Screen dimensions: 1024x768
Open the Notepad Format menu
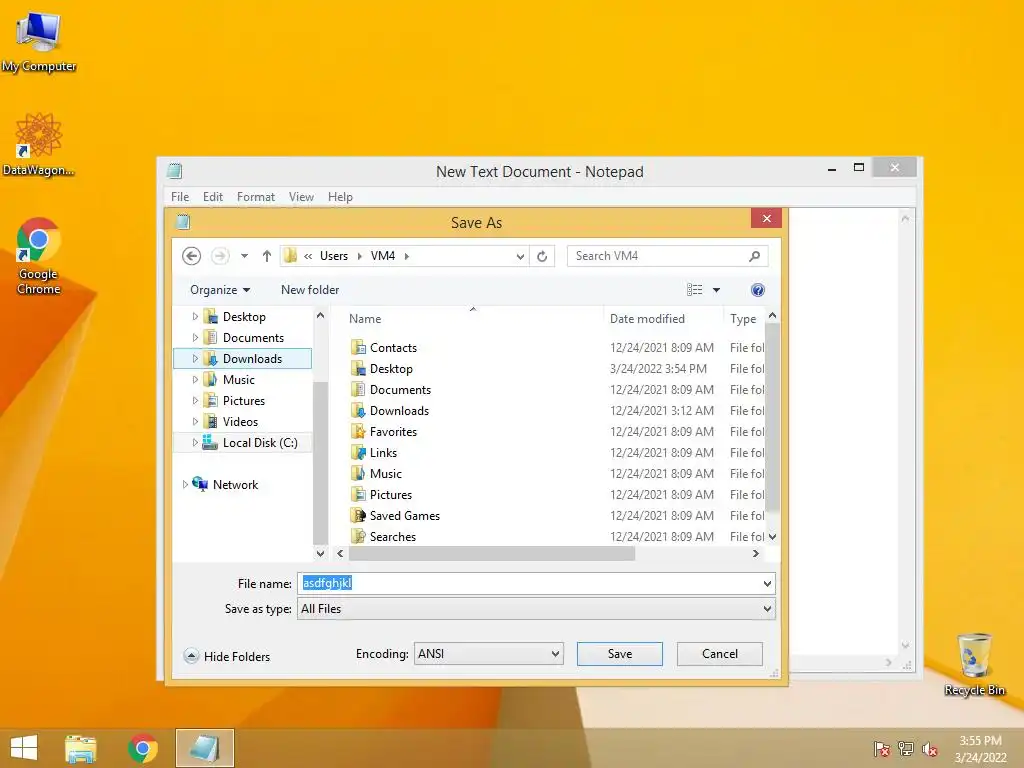[x=256, y=197]
